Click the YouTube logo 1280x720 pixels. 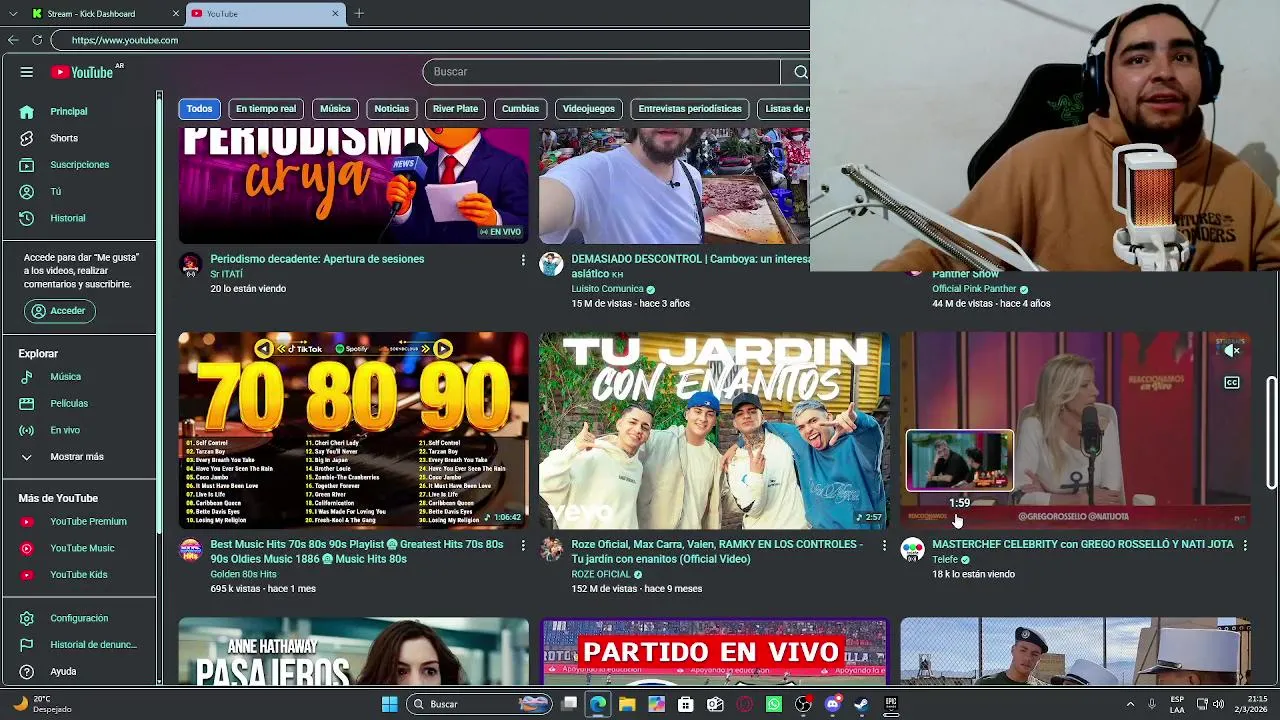[x=82, y=72]
